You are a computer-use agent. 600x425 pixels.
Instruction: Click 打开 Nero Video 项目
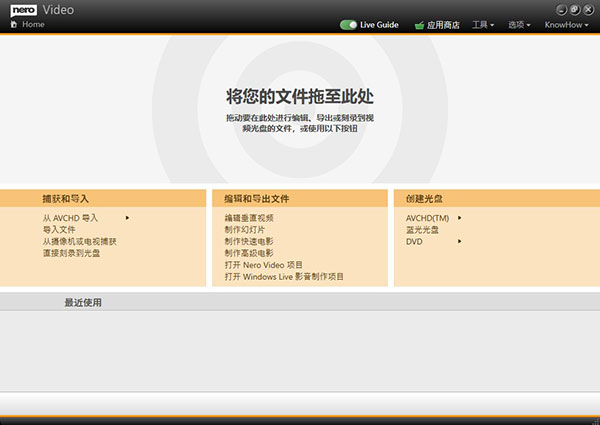pos(264,265)
